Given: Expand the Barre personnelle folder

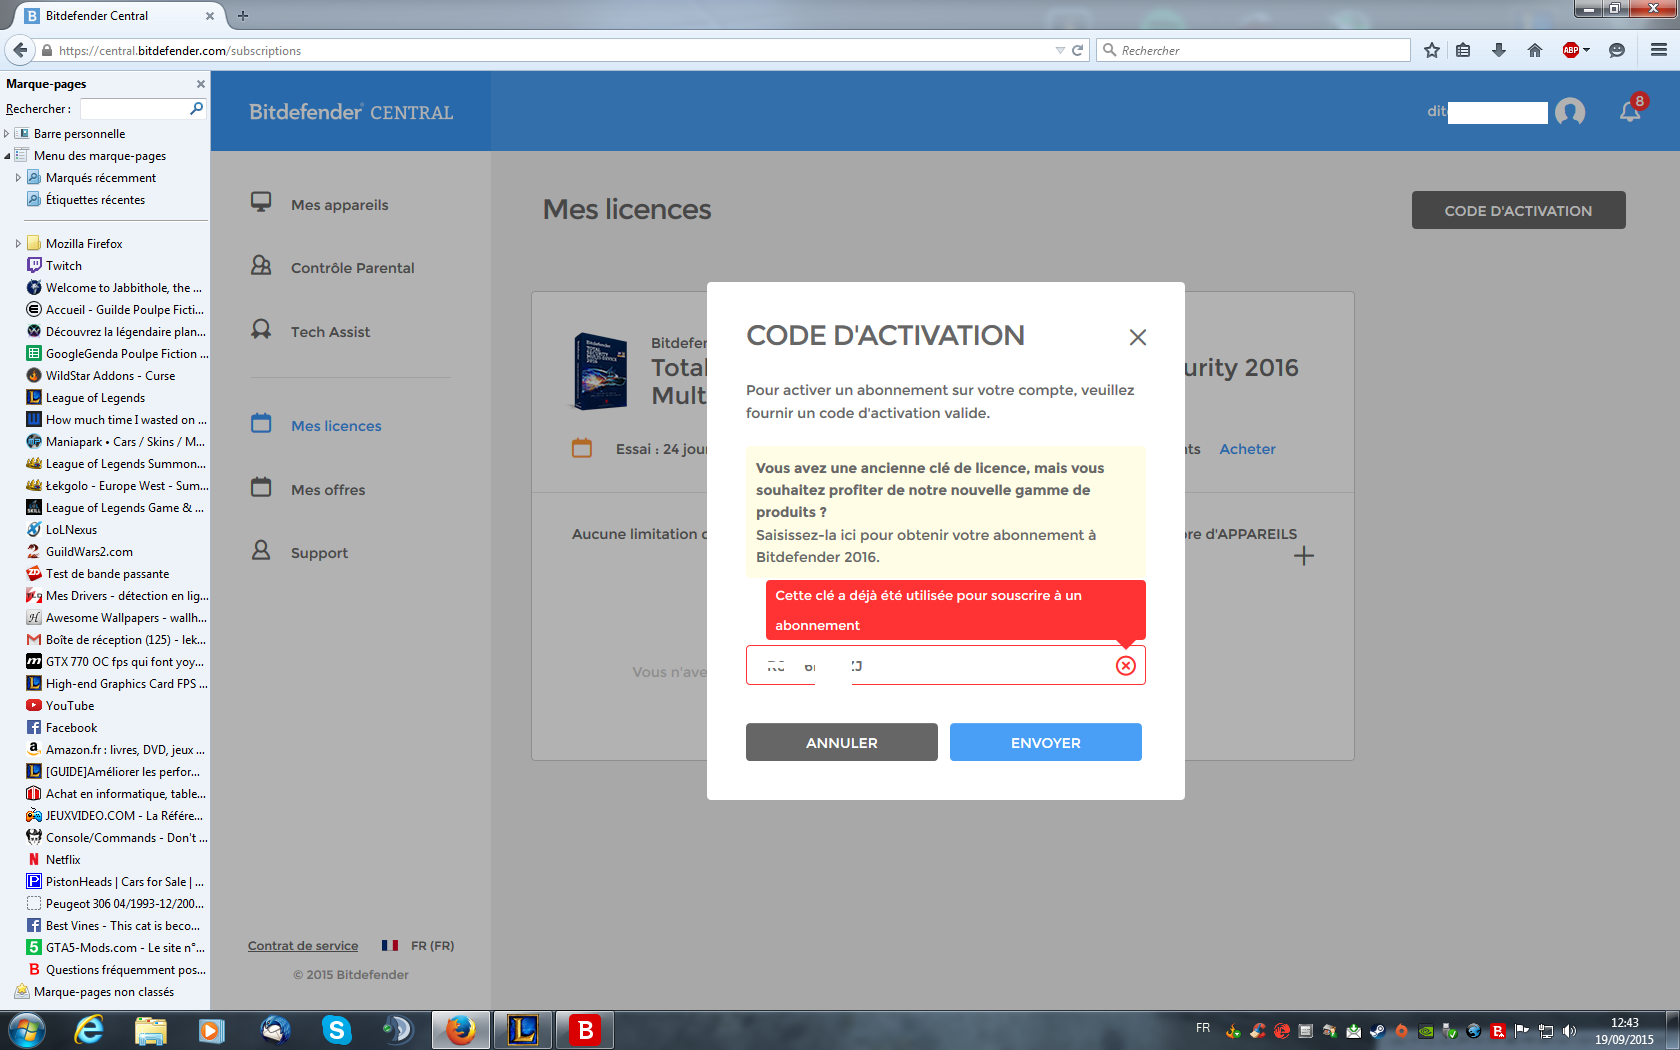Looking at the screenshot, I should pyautogui.click(x=7, y=134).
